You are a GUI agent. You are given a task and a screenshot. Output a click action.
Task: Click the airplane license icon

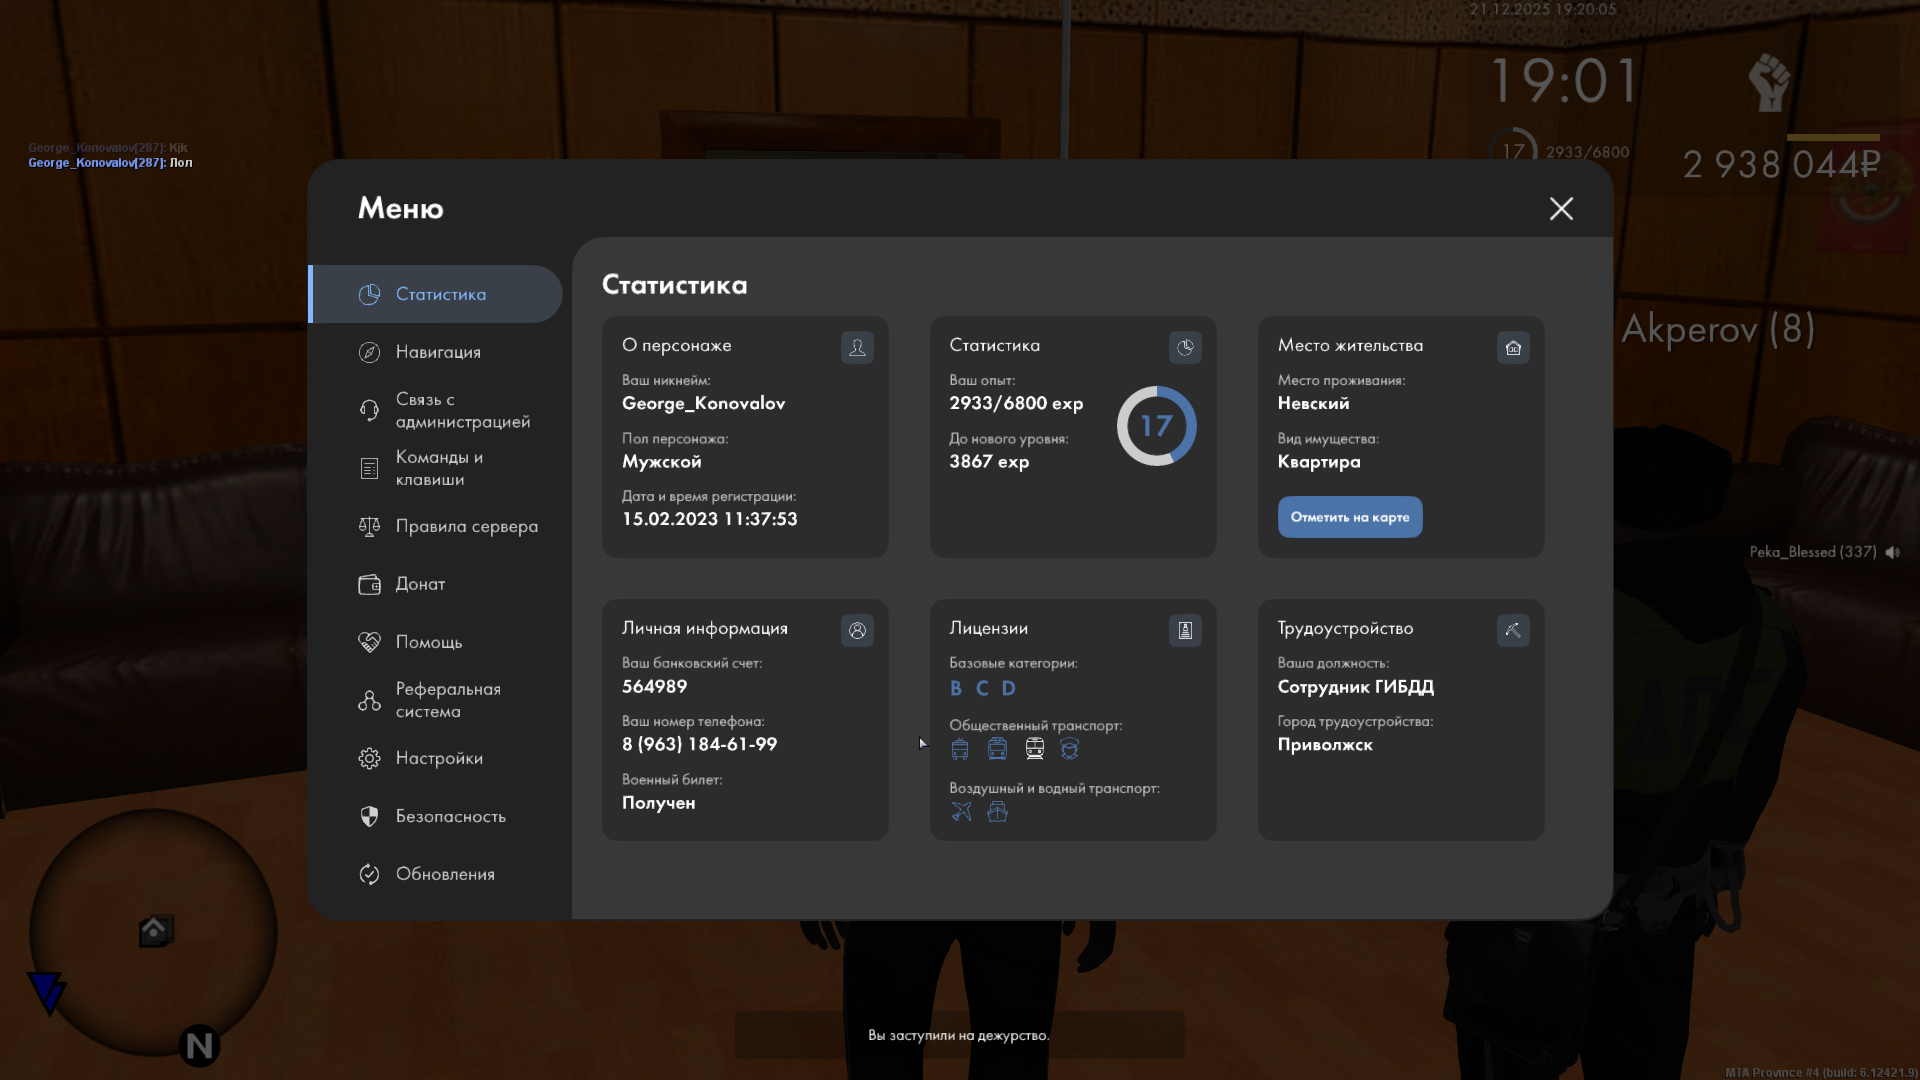click(x=961, y=812)
